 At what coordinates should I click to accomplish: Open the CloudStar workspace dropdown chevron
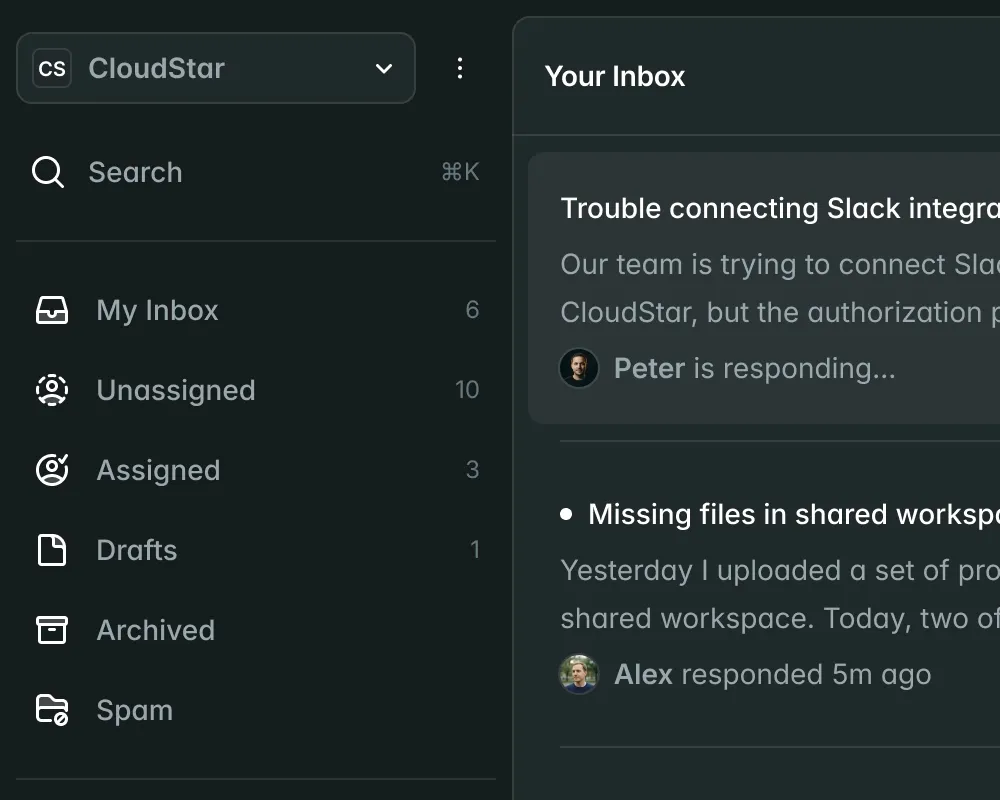(382, 68)
